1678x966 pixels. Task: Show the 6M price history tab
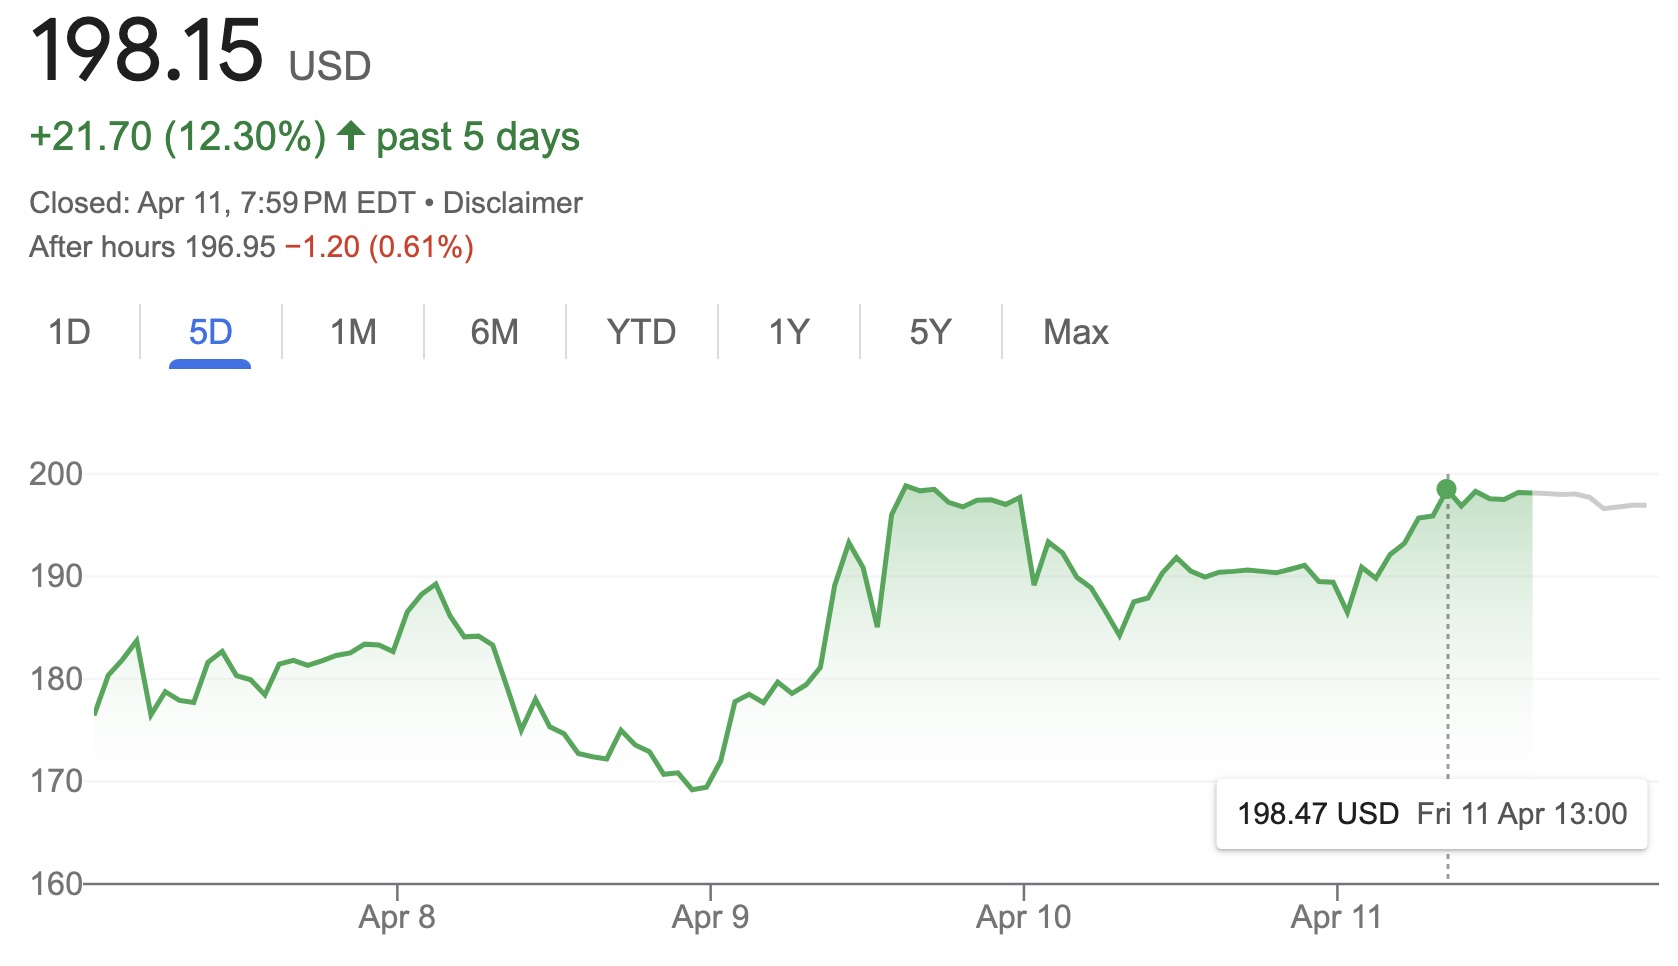pos(494,332)
